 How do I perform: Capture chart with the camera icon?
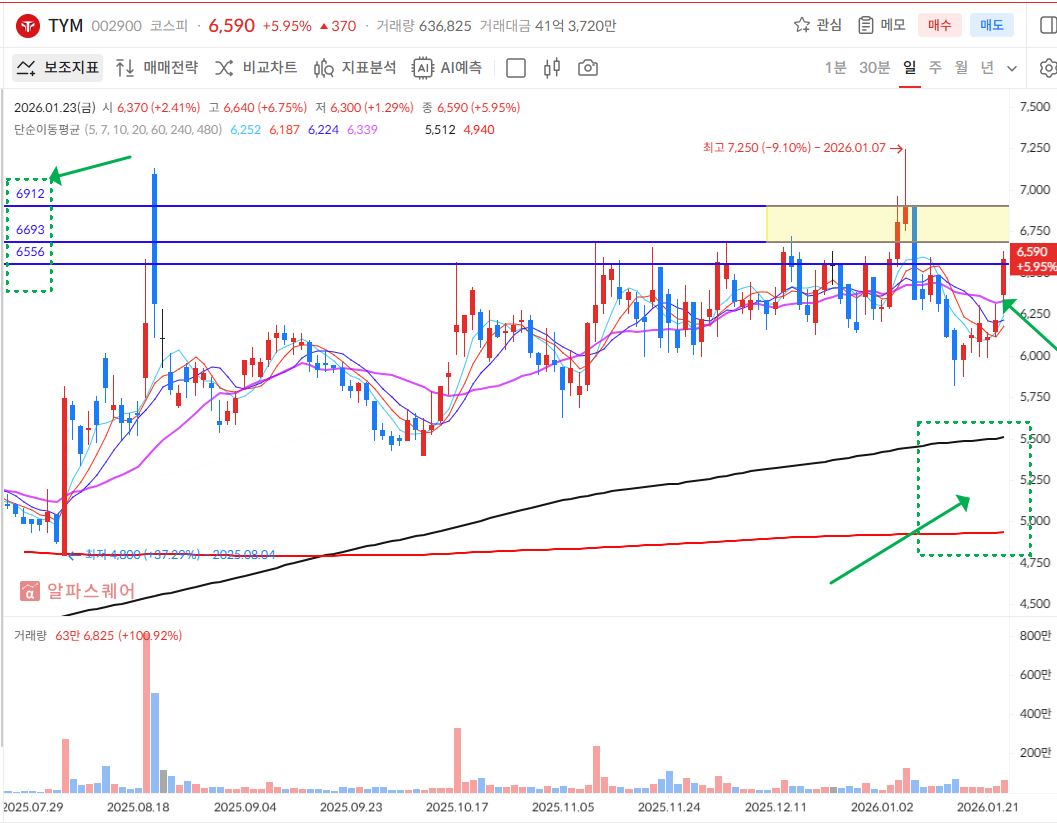pyautogui.click(x=588, y=68)
